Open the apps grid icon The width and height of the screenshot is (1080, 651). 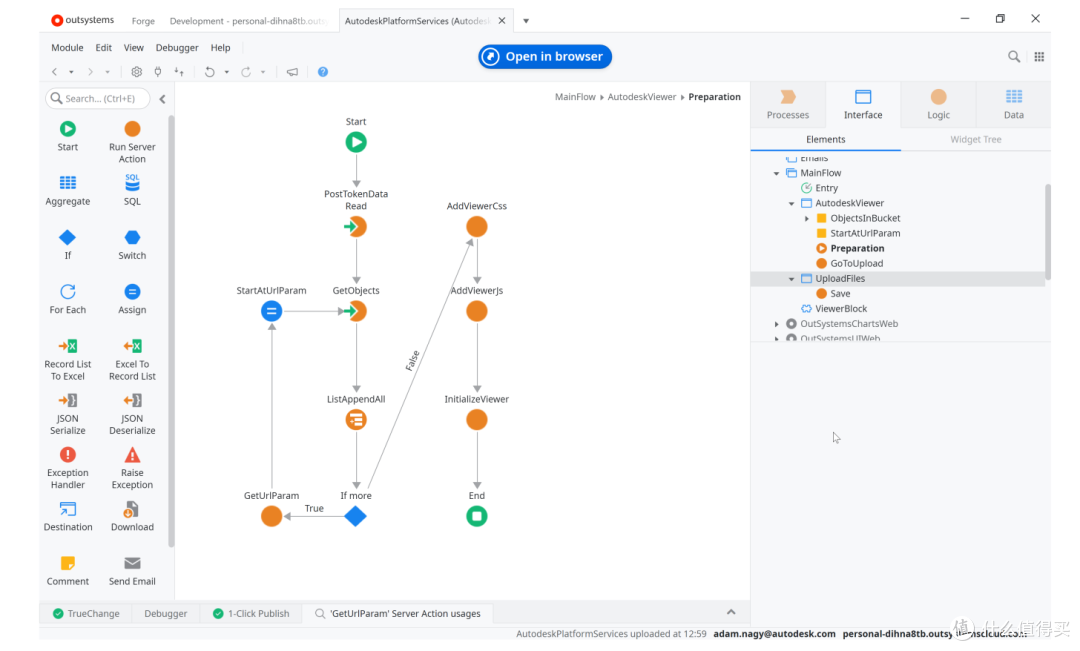[x=1039, y=56]
